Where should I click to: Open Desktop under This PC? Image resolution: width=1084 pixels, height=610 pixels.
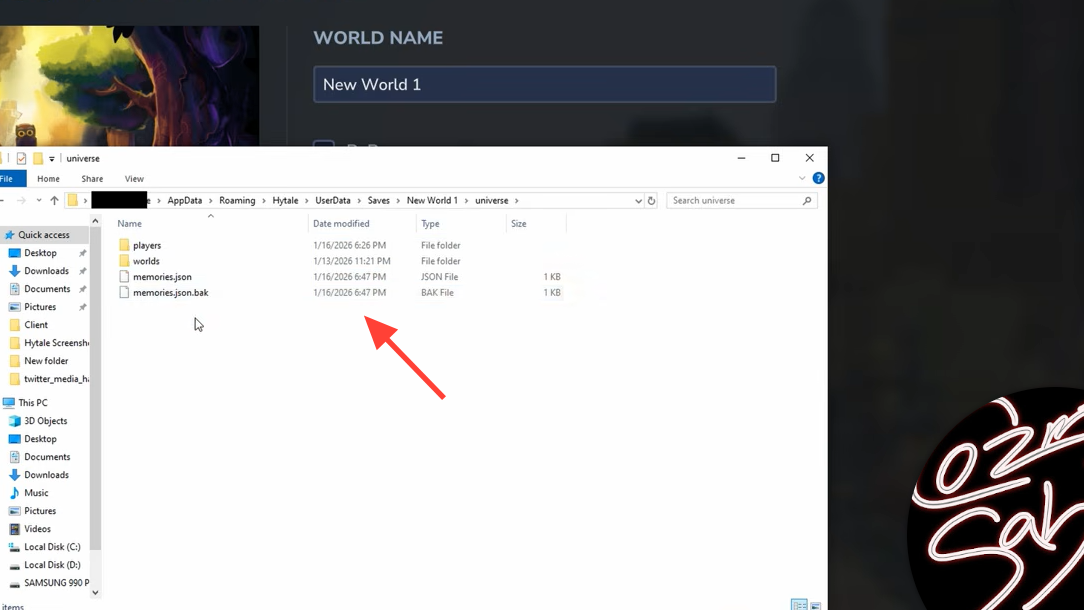(x=40, y=439)
